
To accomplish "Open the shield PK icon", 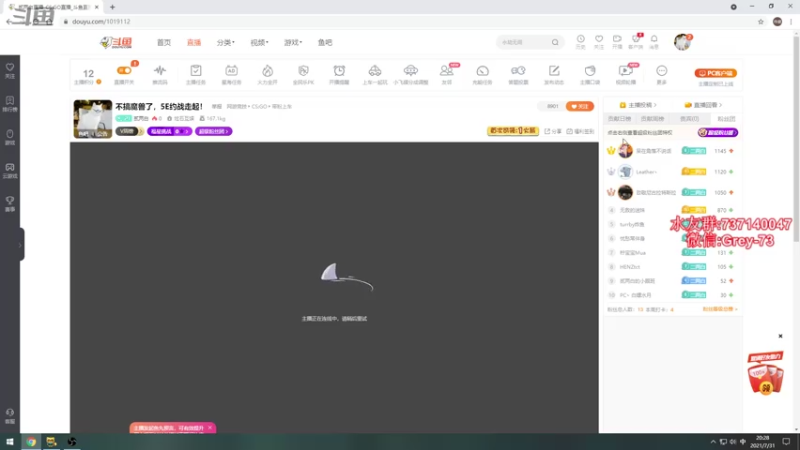I will 303,70.
